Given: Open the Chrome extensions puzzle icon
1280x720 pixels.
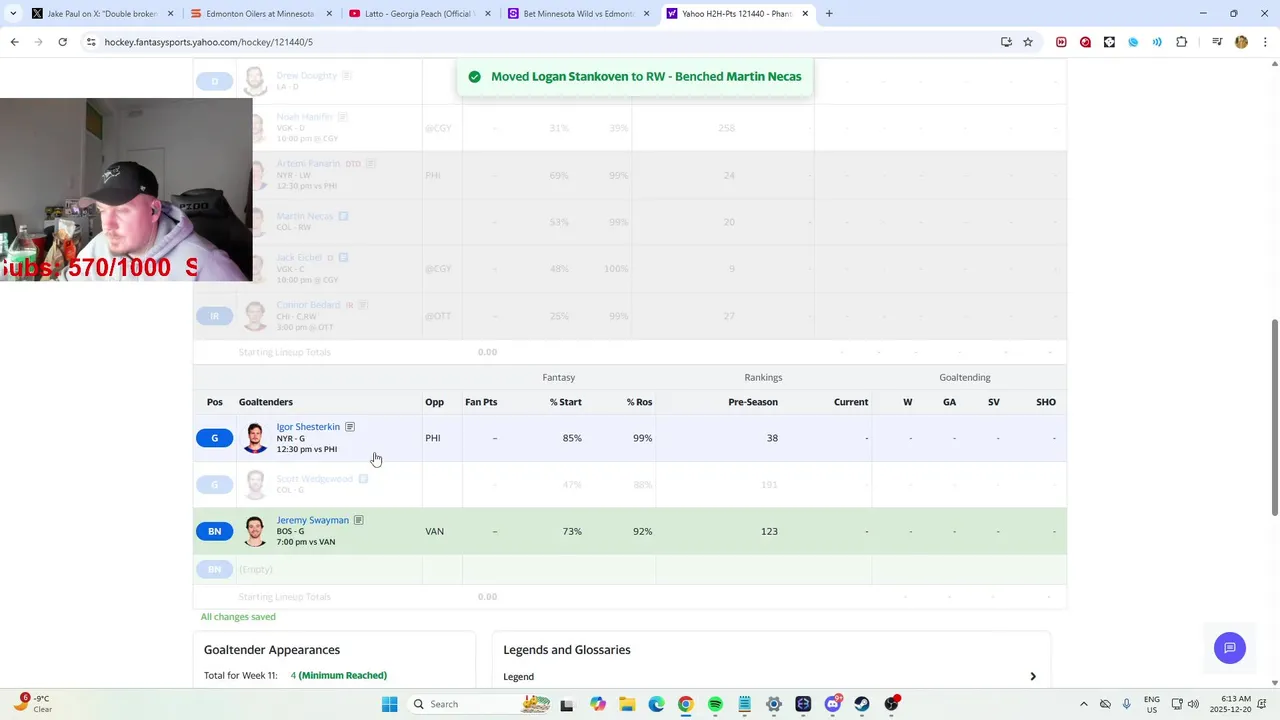Looking at the screenshot, I should click(1181, 42).
